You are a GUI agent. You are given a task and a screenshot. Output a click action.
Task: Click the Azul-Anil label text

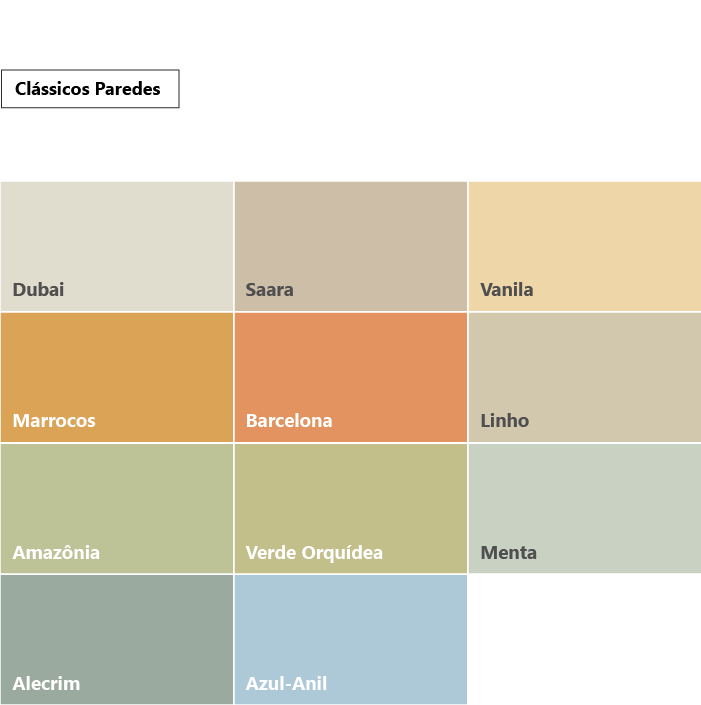(286, 683)
